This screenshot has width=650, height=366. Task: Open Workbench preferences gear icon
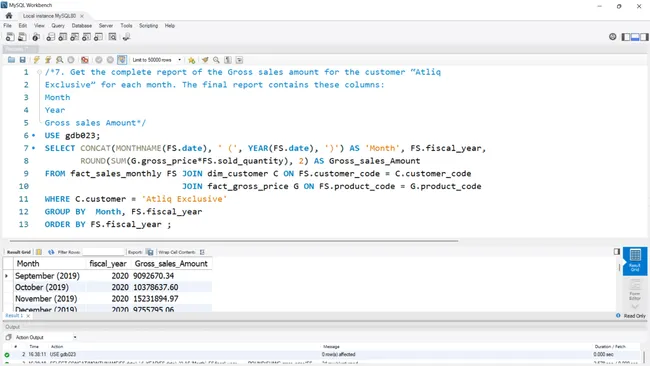[x=613, y=37]
